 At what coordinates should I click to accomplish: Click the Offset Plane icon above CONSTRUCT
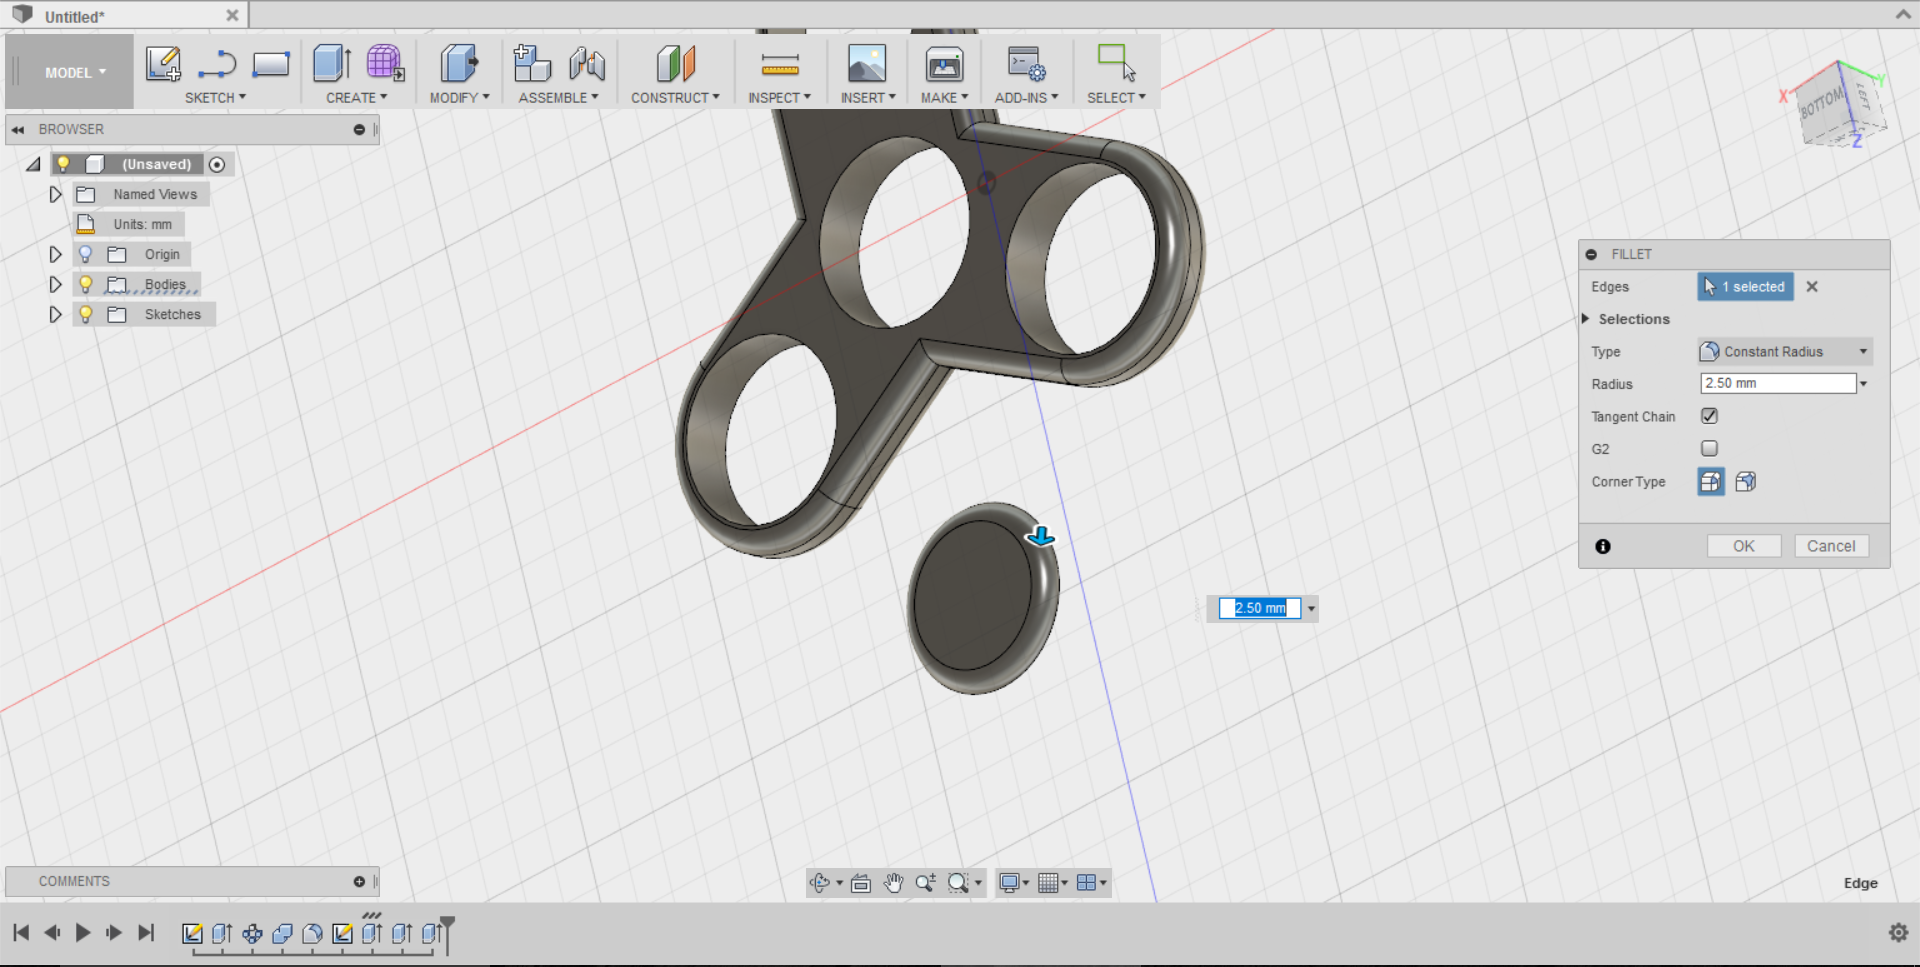676,63
